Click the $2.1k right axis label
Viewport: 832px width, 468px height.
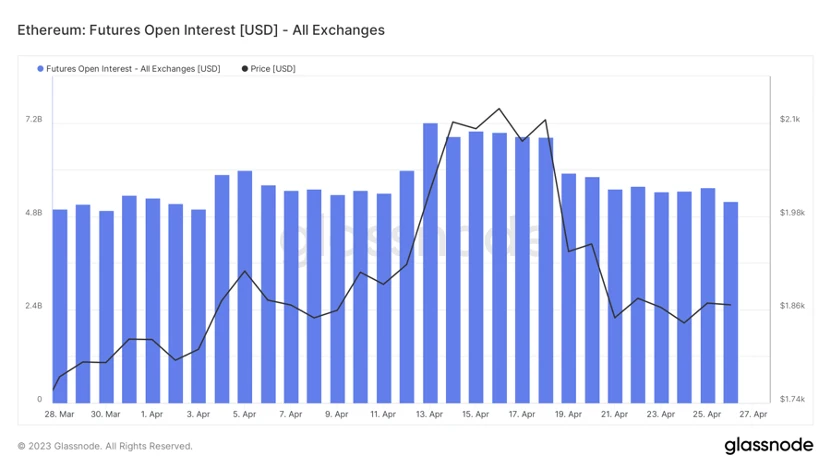pos(790,119)
